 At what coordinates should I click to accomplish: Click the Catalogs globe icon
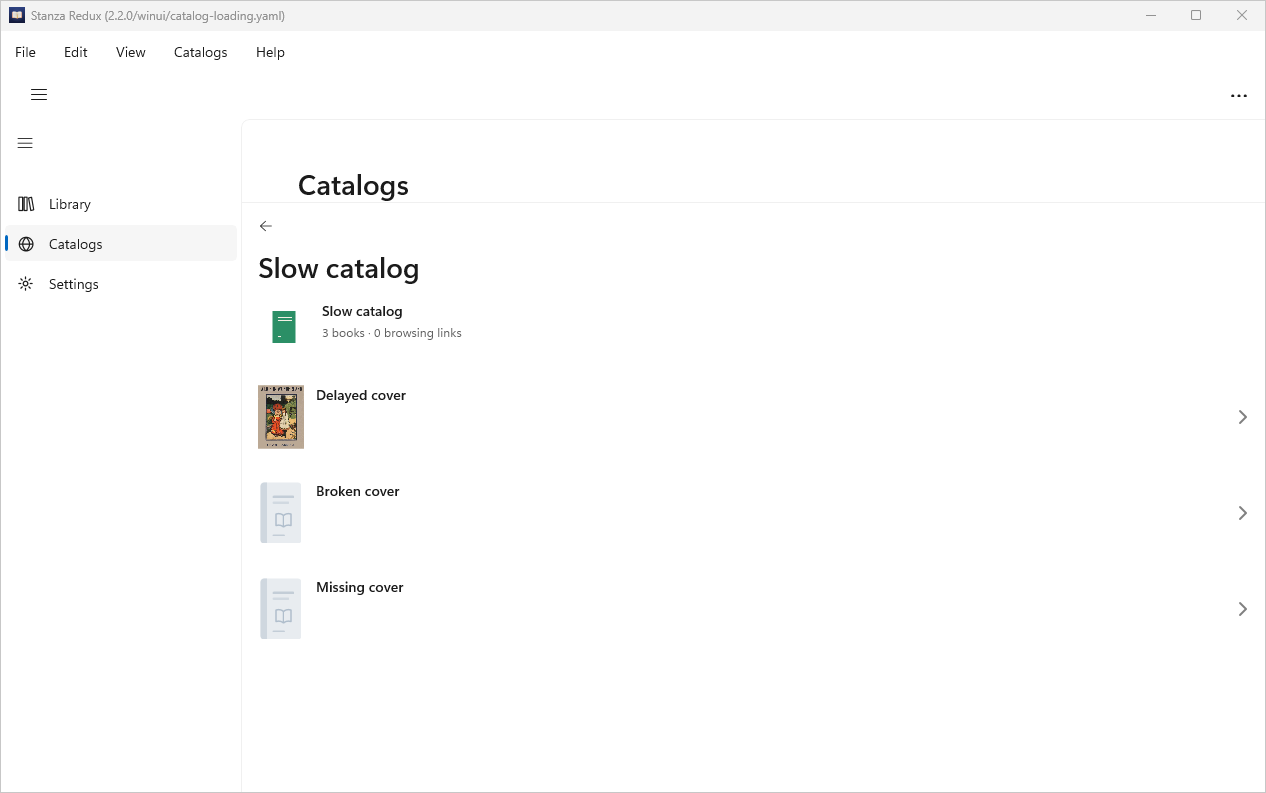point(26,244)
